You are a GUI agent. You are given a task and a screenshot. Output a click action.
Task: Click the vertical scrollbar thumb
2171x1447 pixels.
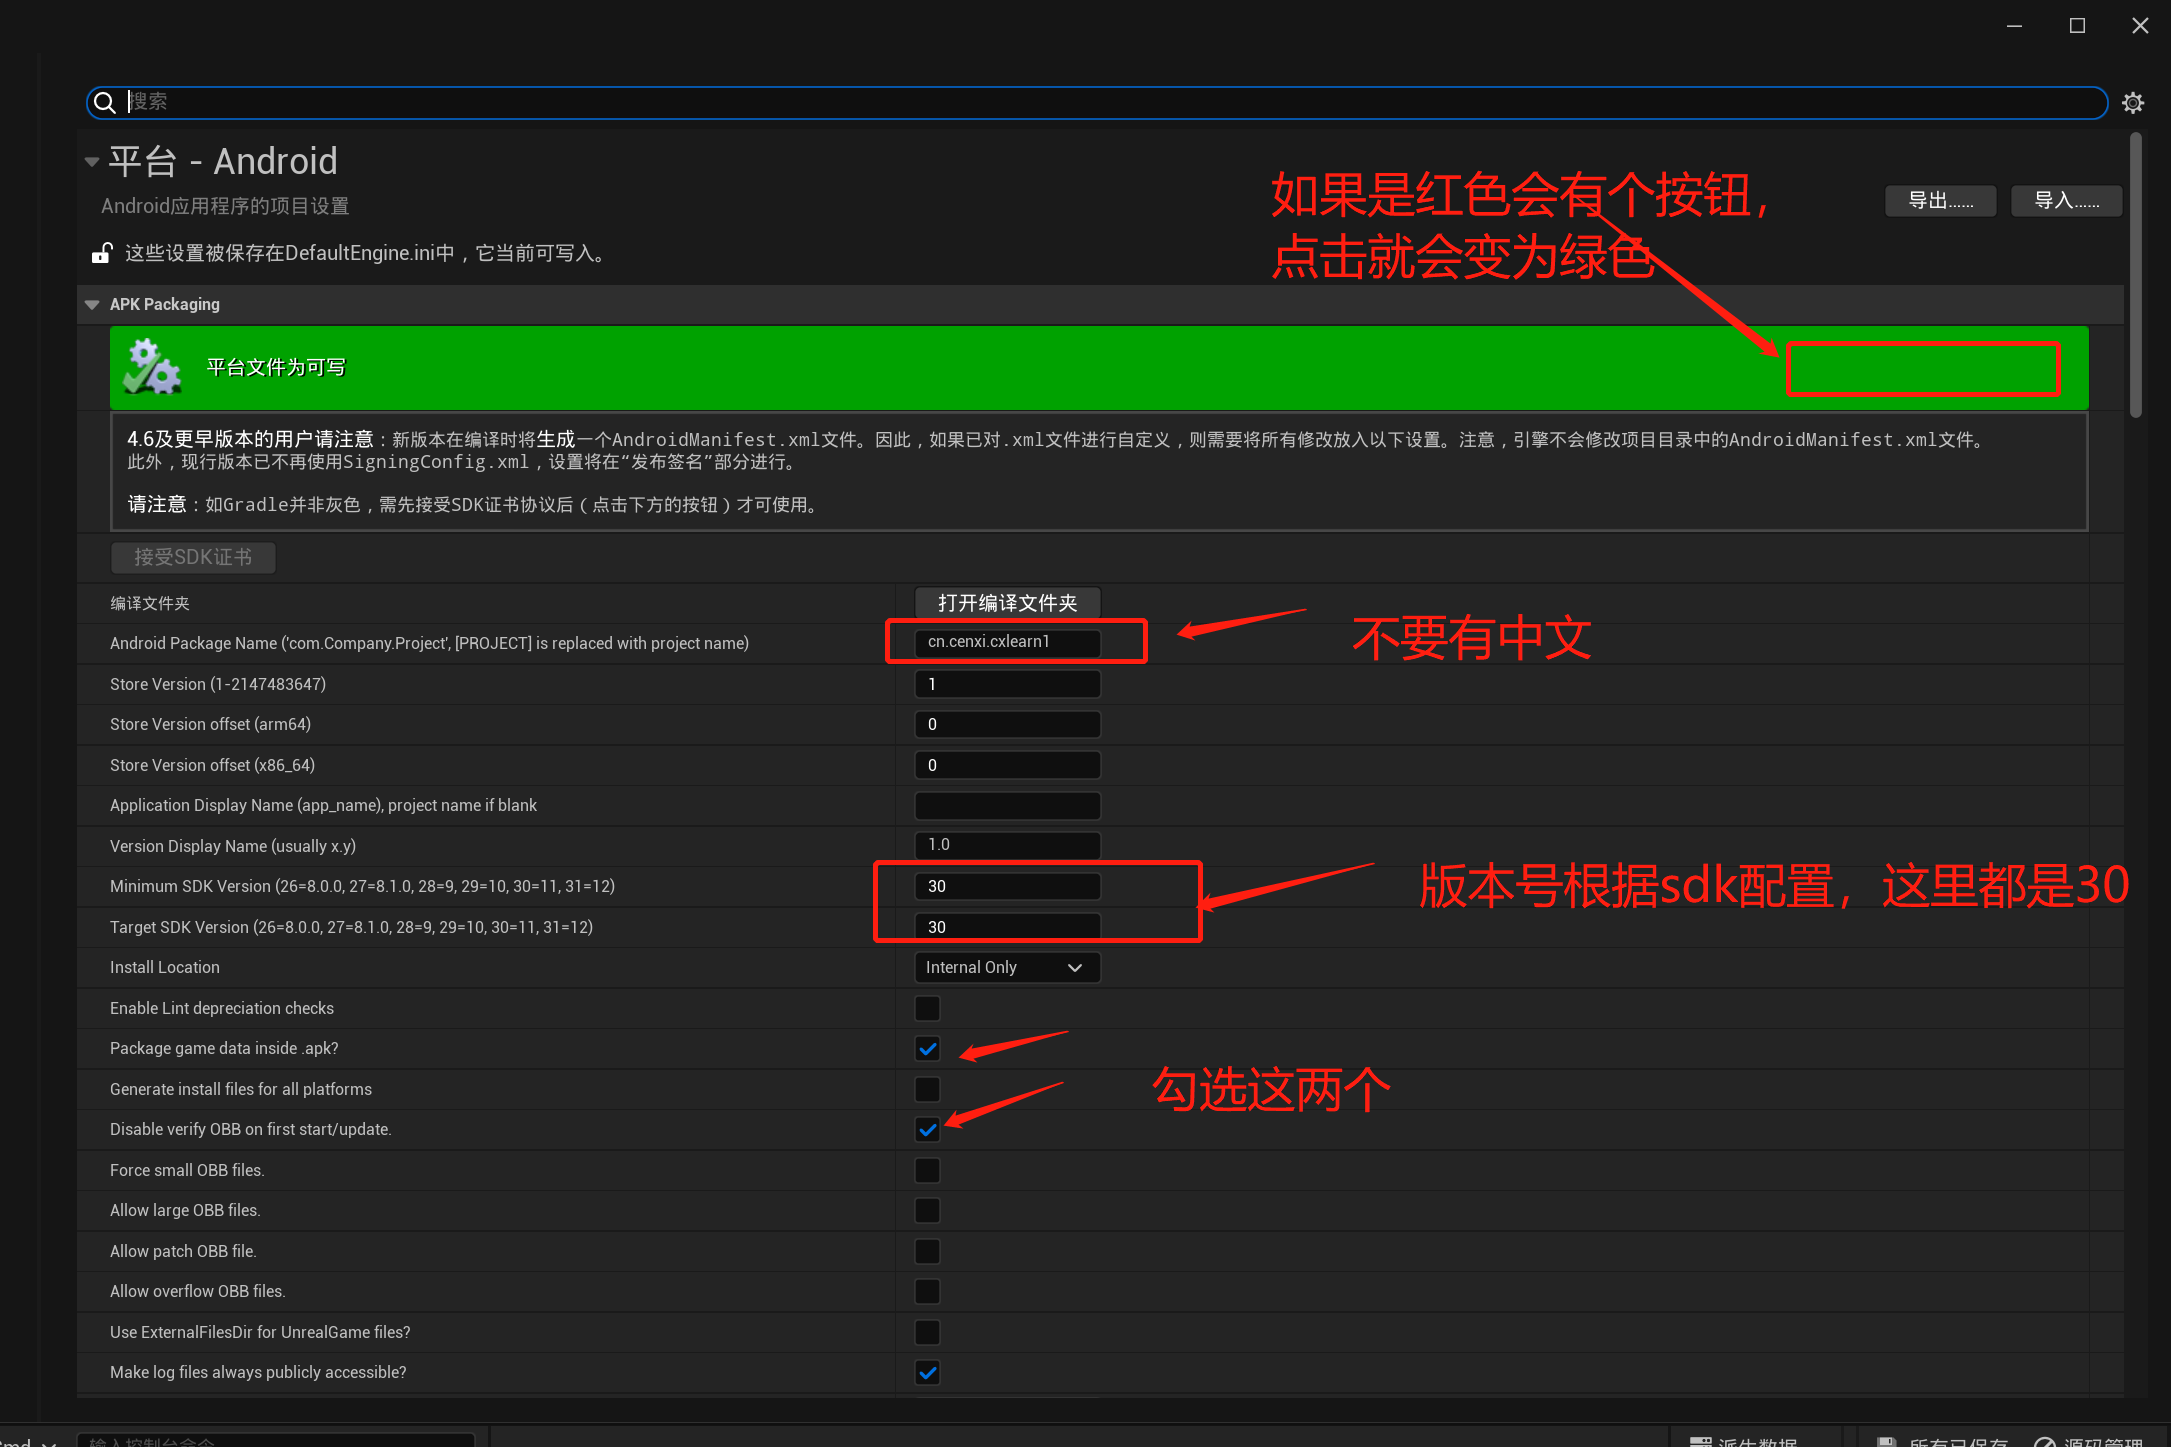(2135, 275)
